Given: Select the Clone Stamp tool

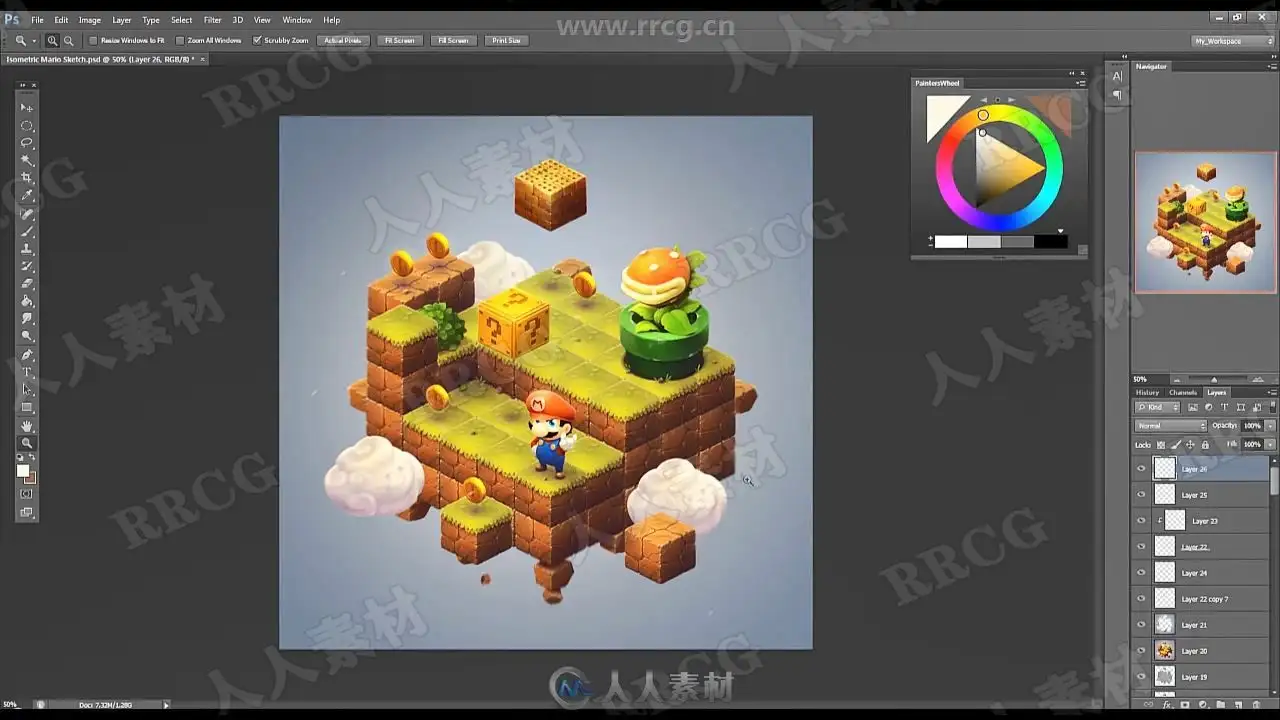Looking at the screenshot, I should [x=27, y=249].
